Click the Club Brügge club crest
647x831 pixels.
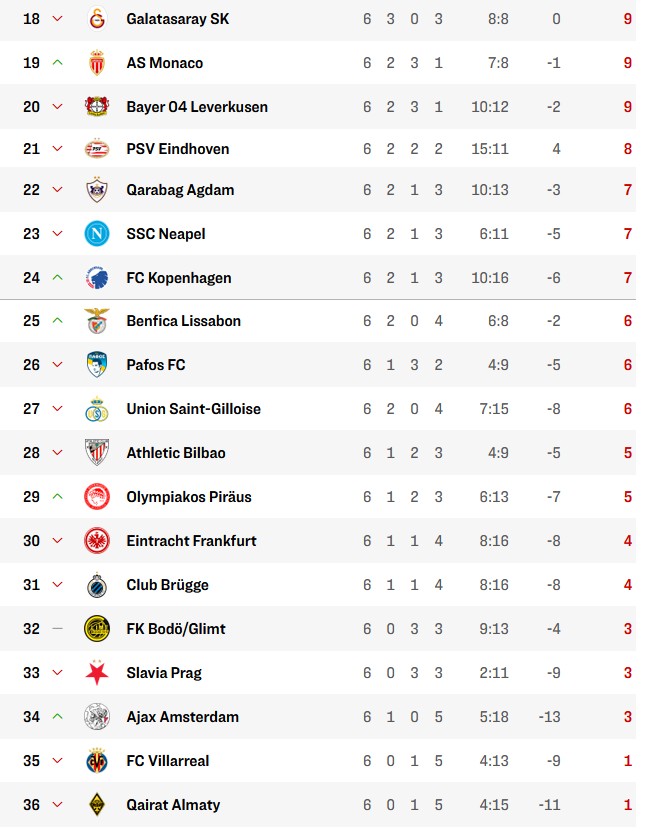pyautogui.click(x=97, y=585)
